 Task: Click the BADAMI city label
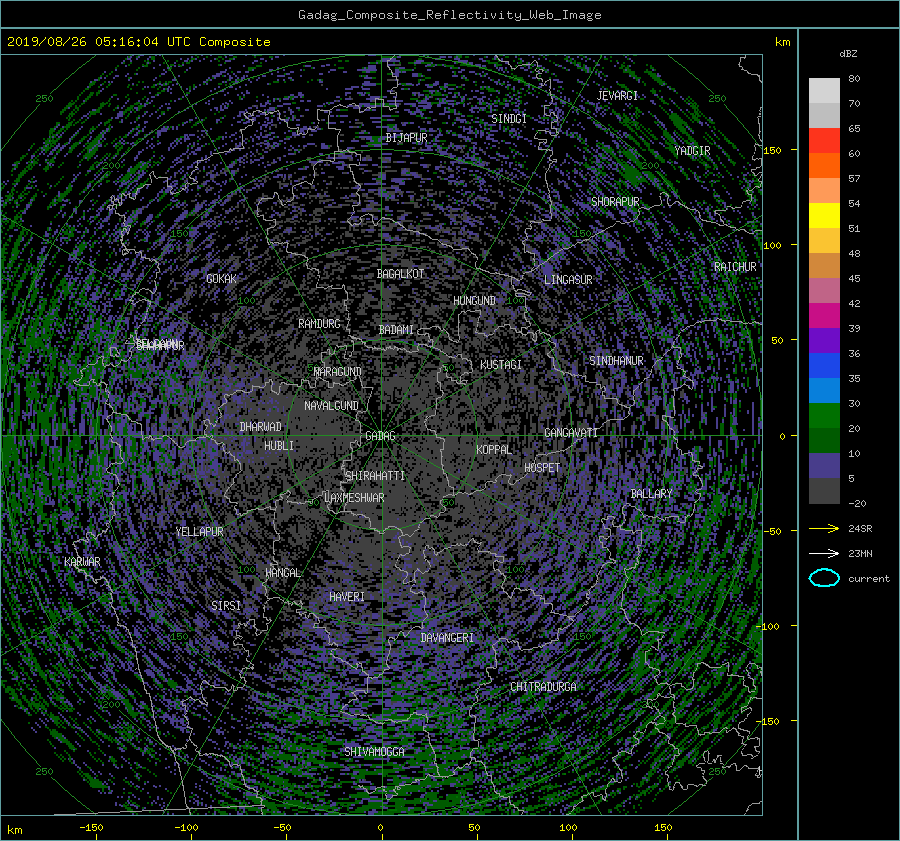point(396,330)
